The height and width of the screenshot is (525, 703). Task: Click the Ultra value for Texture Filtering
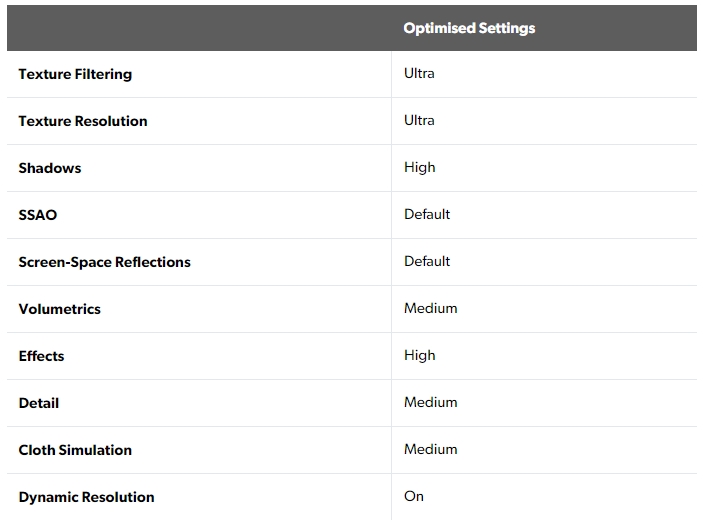(x=419, y=73)
